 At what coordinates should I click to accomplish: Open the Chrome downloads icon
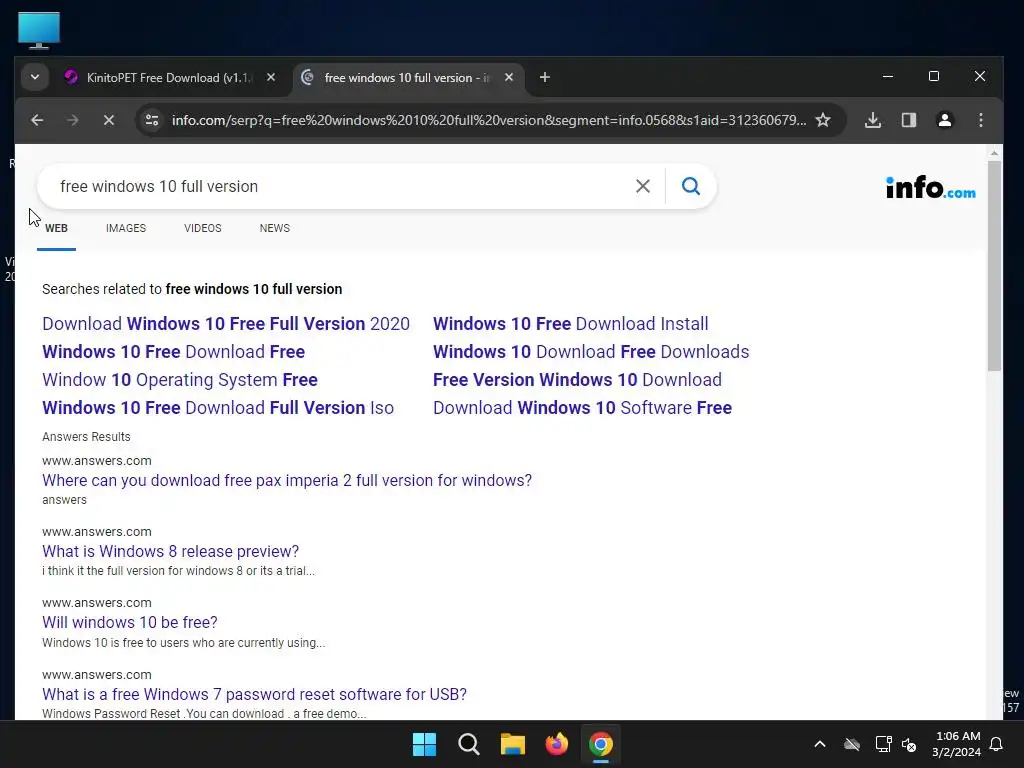872,120
